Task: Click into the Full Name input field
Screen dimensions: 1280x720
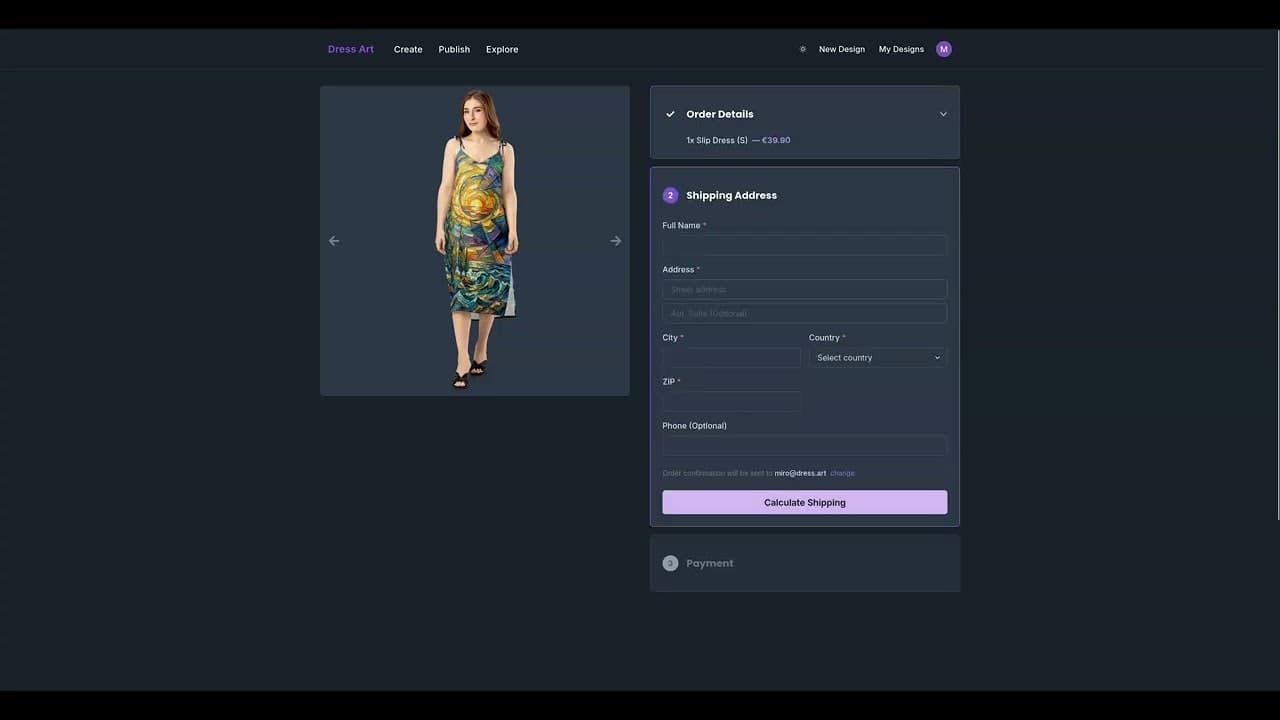Action: point(804,245)
